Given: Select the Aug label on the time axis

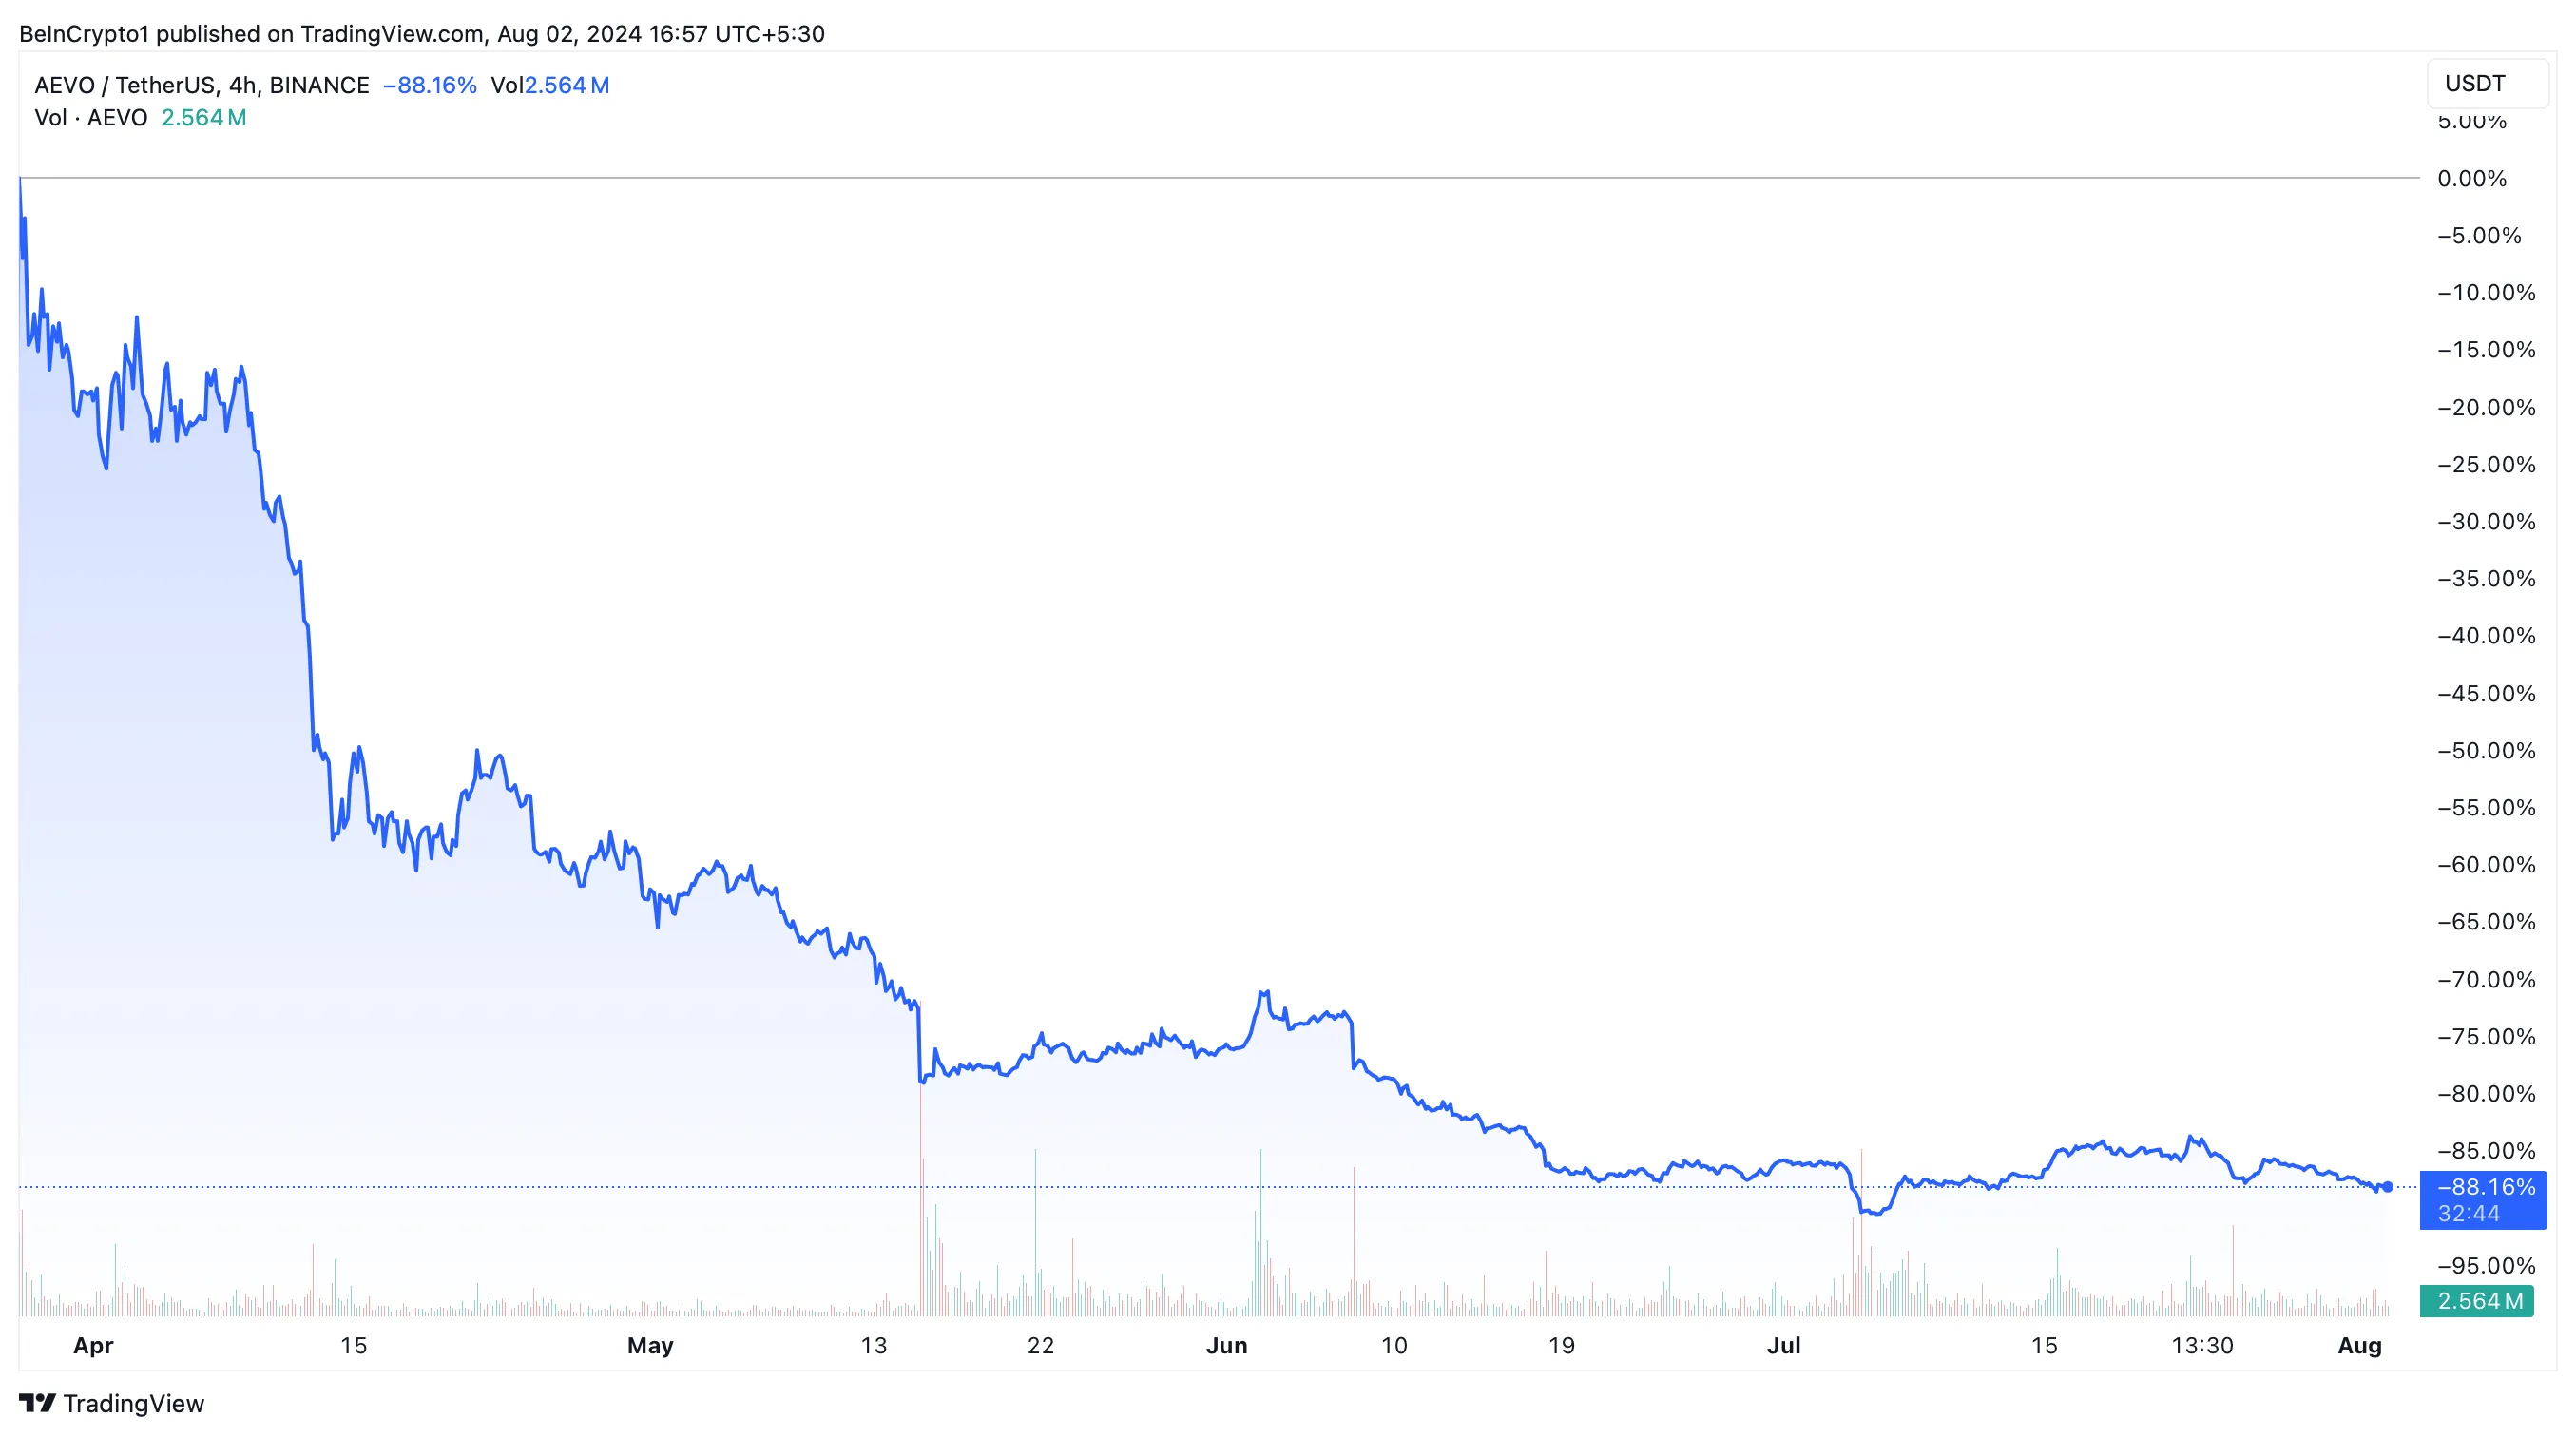Looking at the screenshot, I should [2359, 1346].
